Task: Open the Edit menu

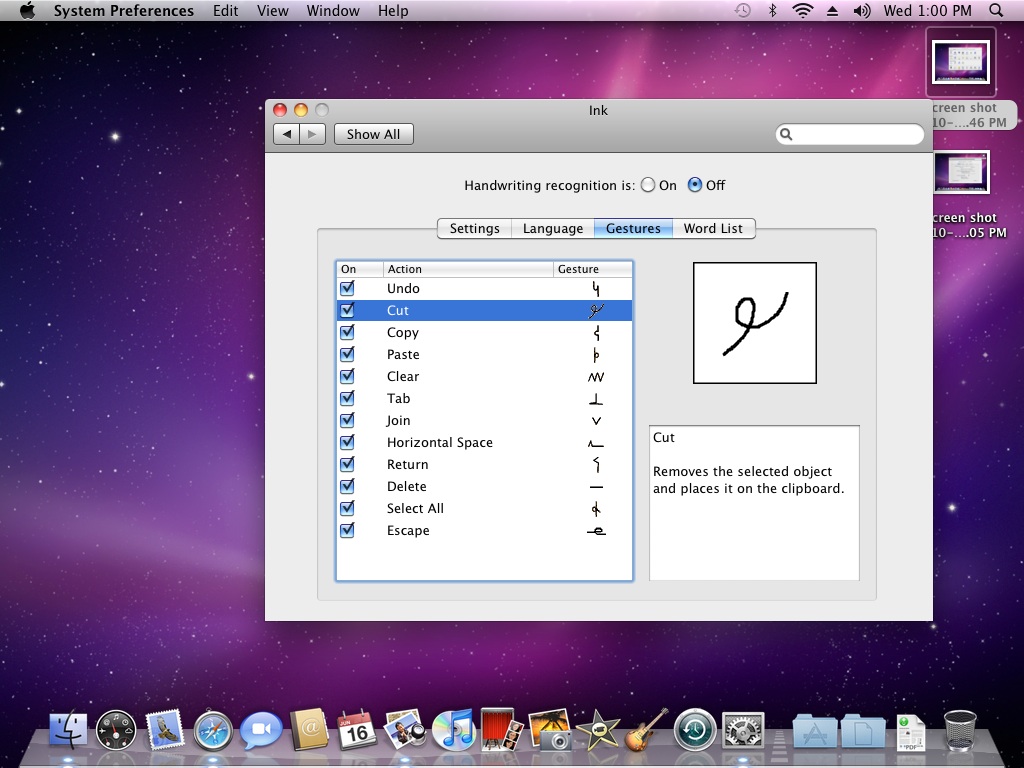Action: [225, 10]
